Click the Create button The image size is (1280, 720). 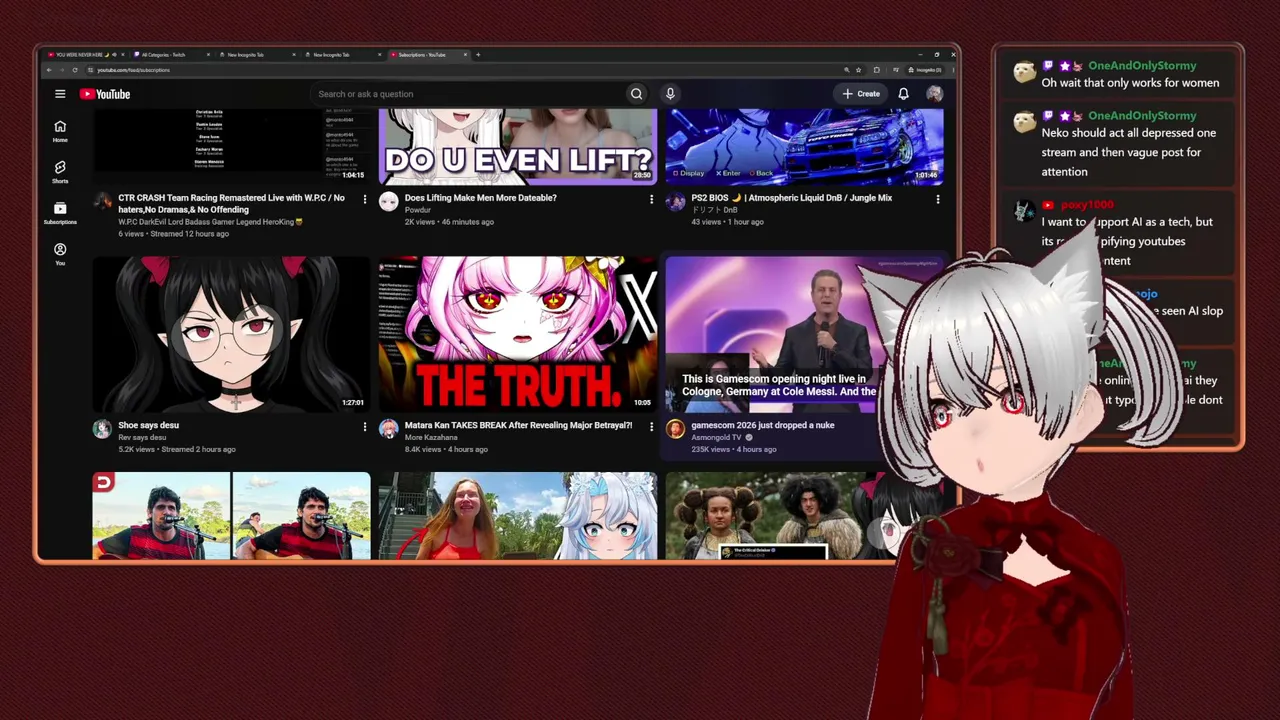coord(861,94)
